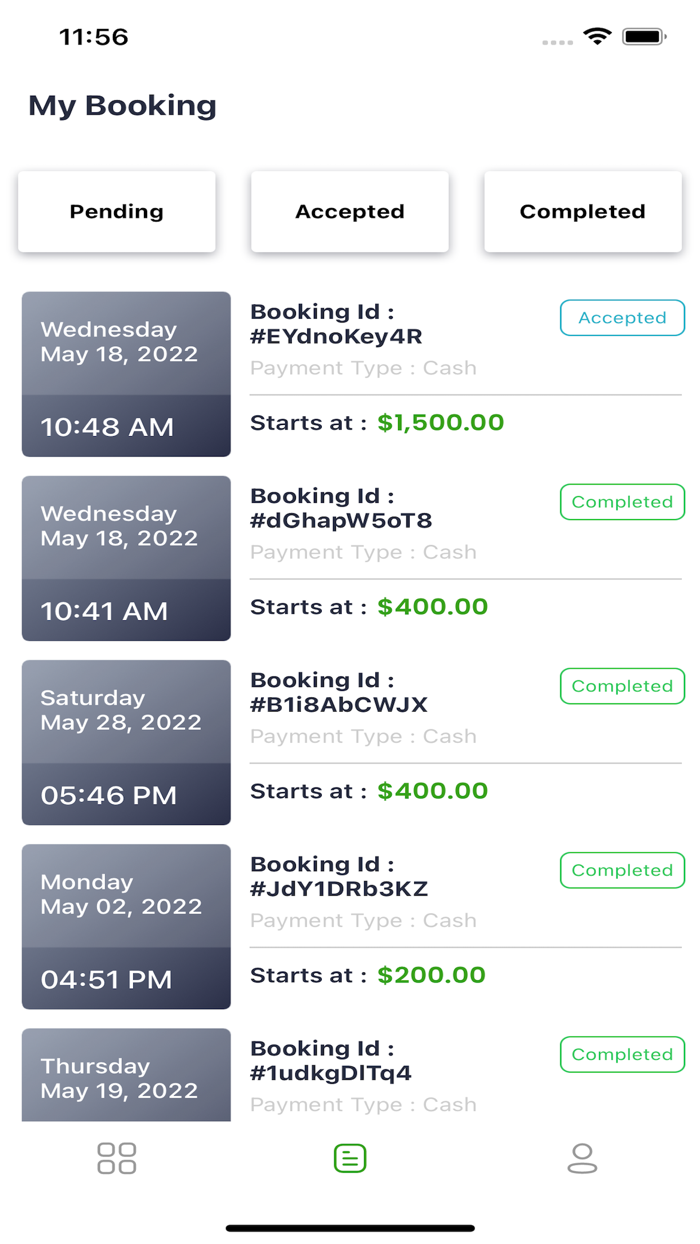Tap Completed badge on booking #dGhapW5oT8

(x=622, y=502)
